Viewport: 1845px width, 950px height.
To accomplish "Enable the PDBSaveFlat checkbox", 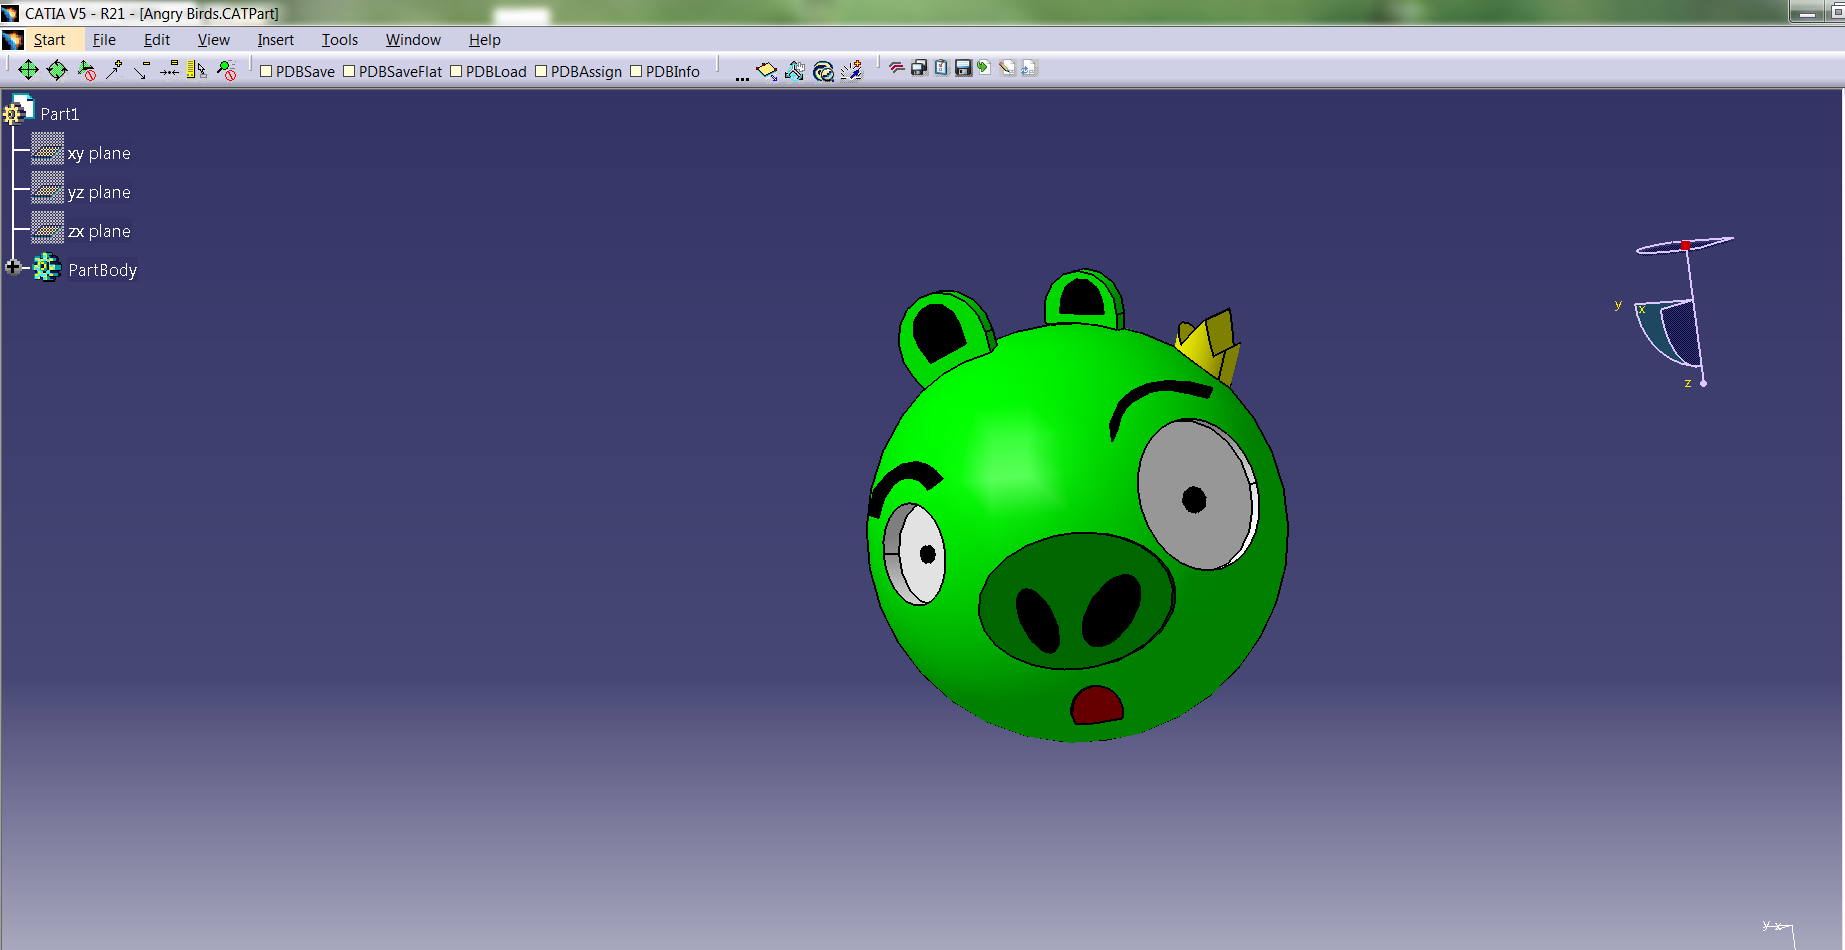I will click(349, 71).
